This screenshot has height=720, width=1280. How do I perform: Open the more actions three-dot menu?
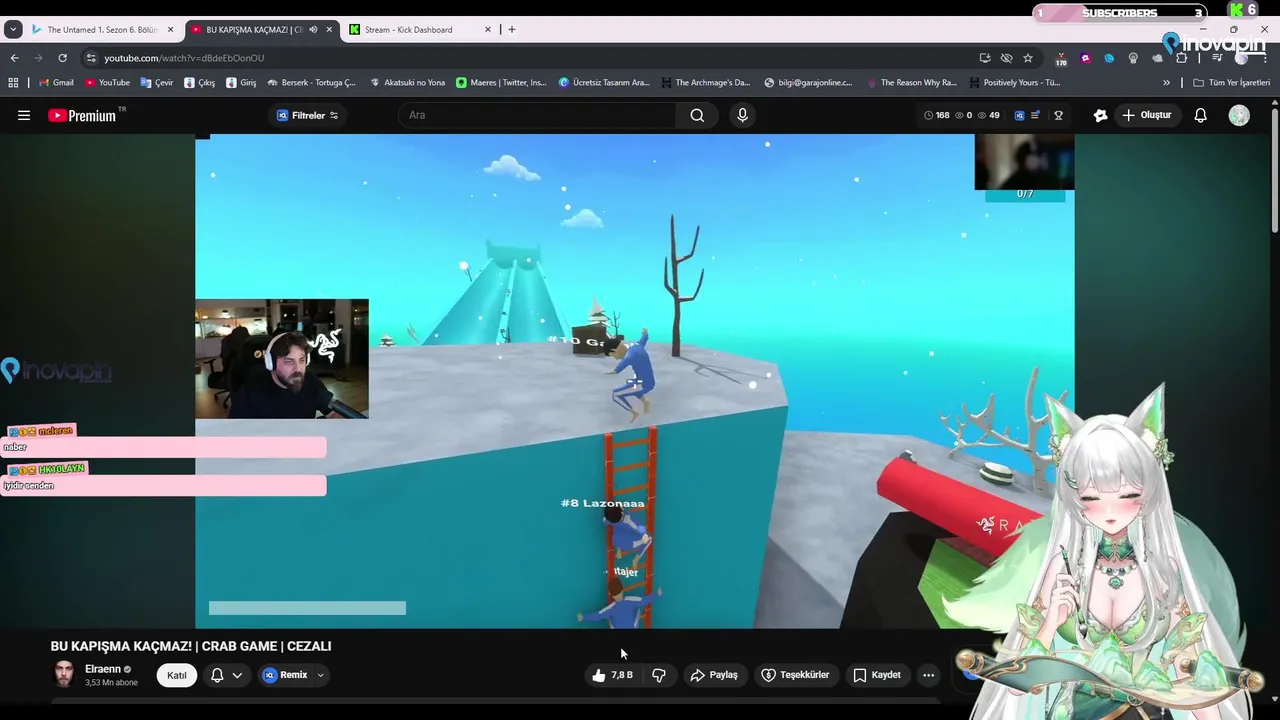tap(928, 675)
